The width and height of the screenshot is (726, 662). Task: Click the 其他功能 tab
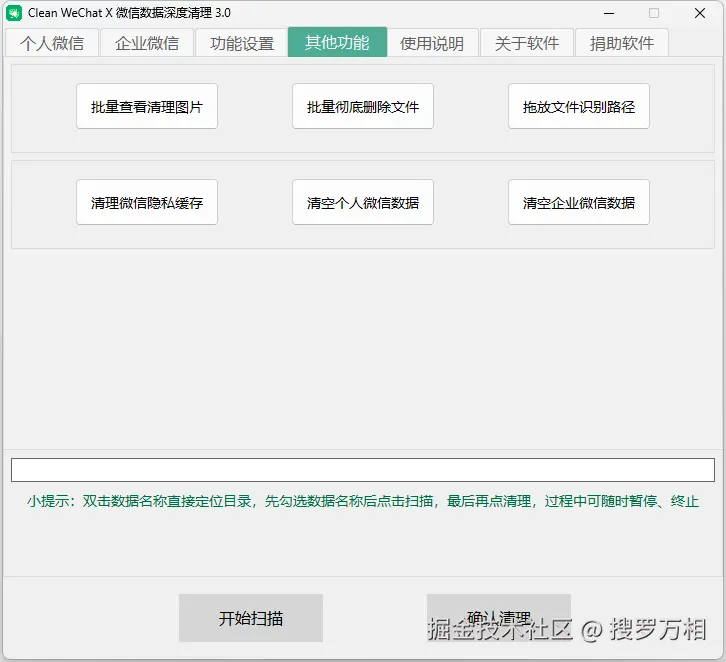tap(337, 42)
